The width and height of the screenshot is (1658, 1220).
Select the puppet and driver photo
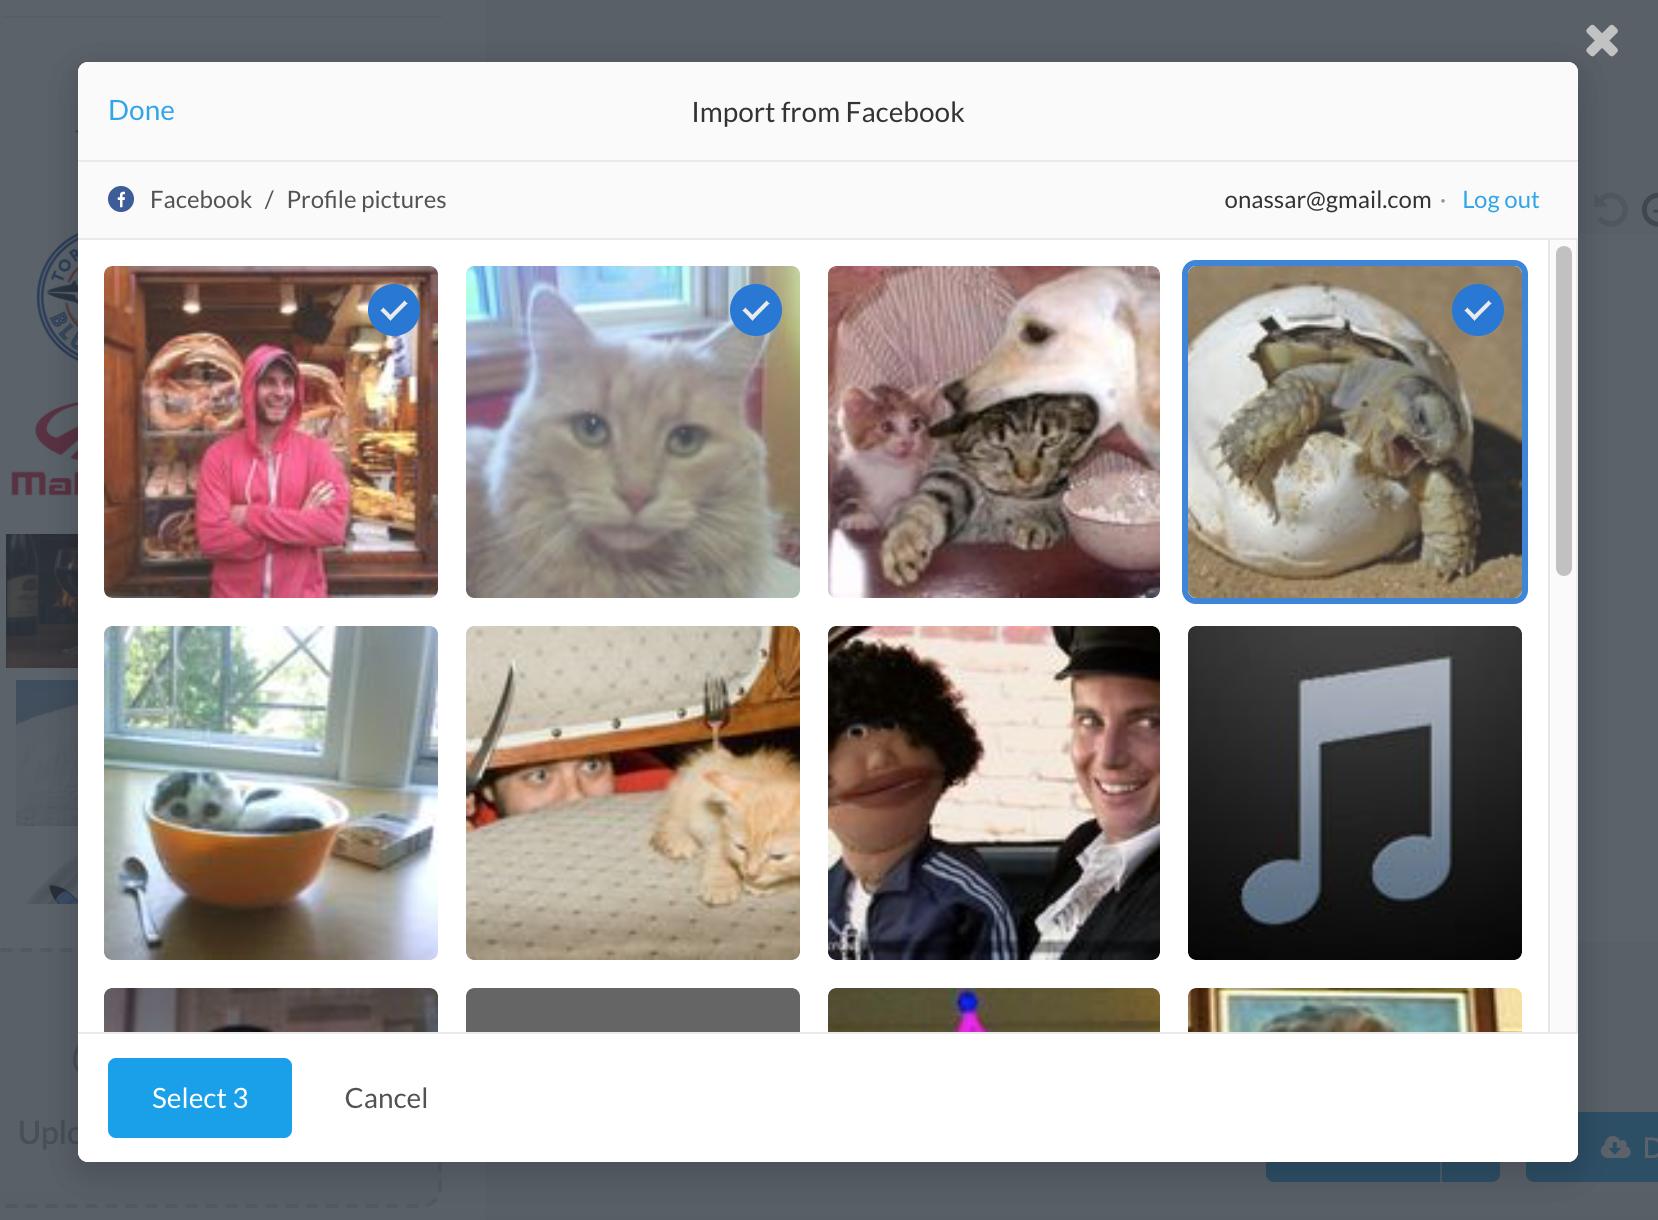993,791
